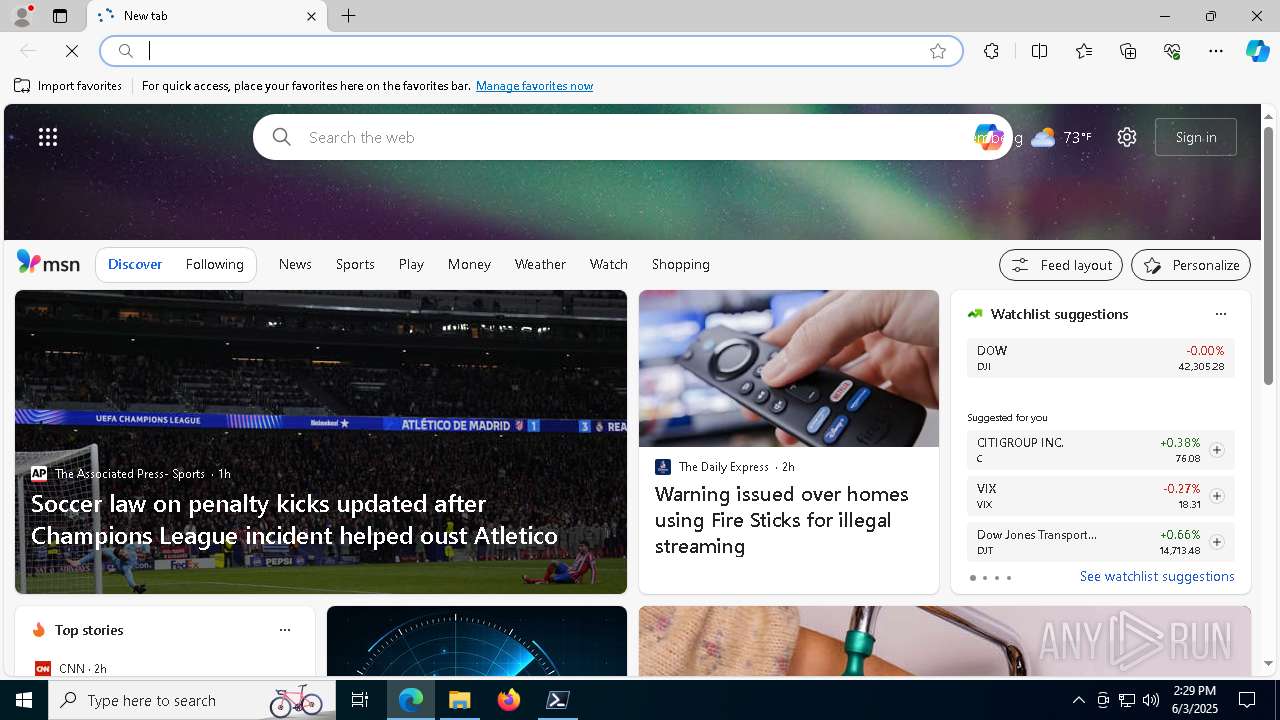Screen dimensions: 1280x720
Task: Open the Weather menu item
Action: point(540,264)
